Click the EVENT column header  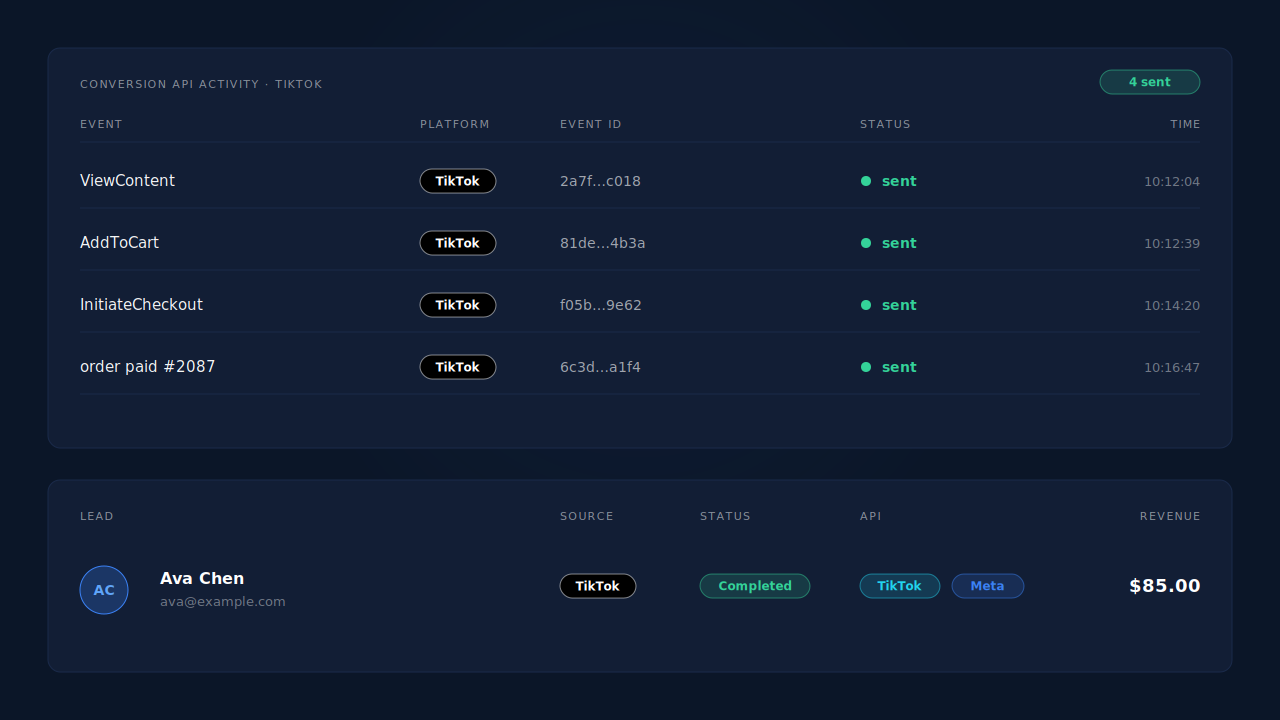101,125
